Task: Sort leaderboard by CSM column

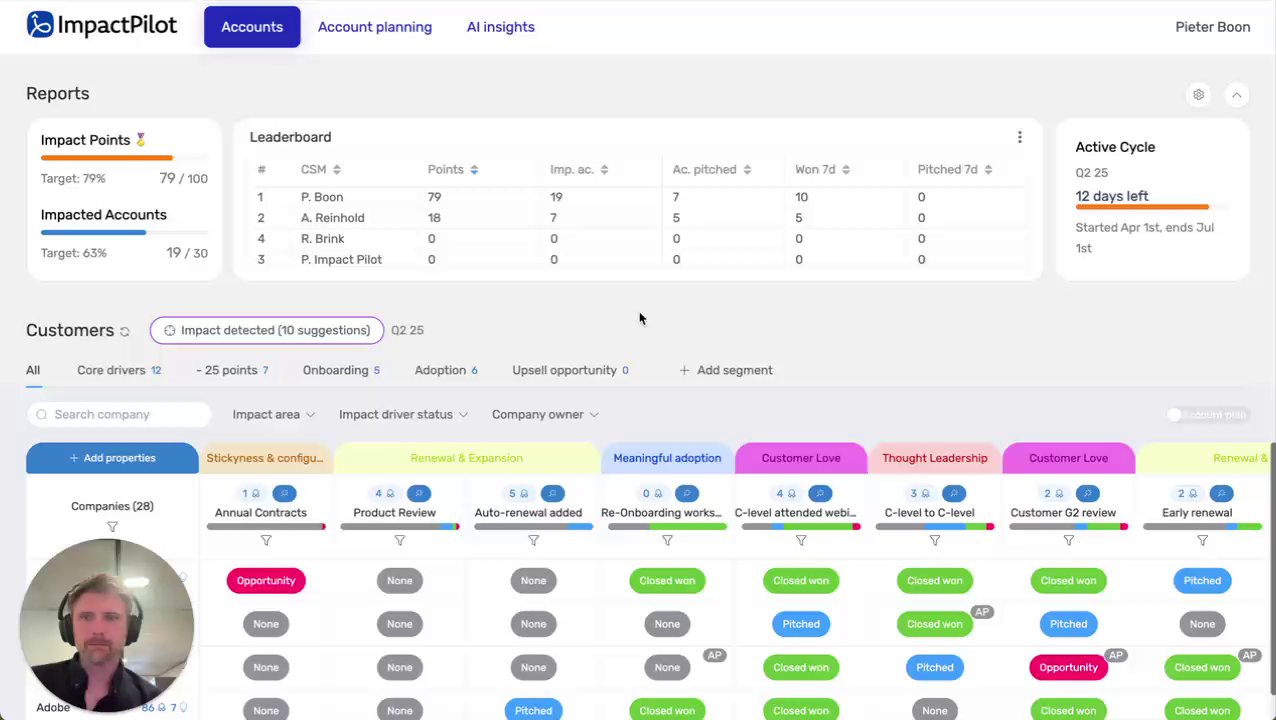Action: [x=337, y=170]
